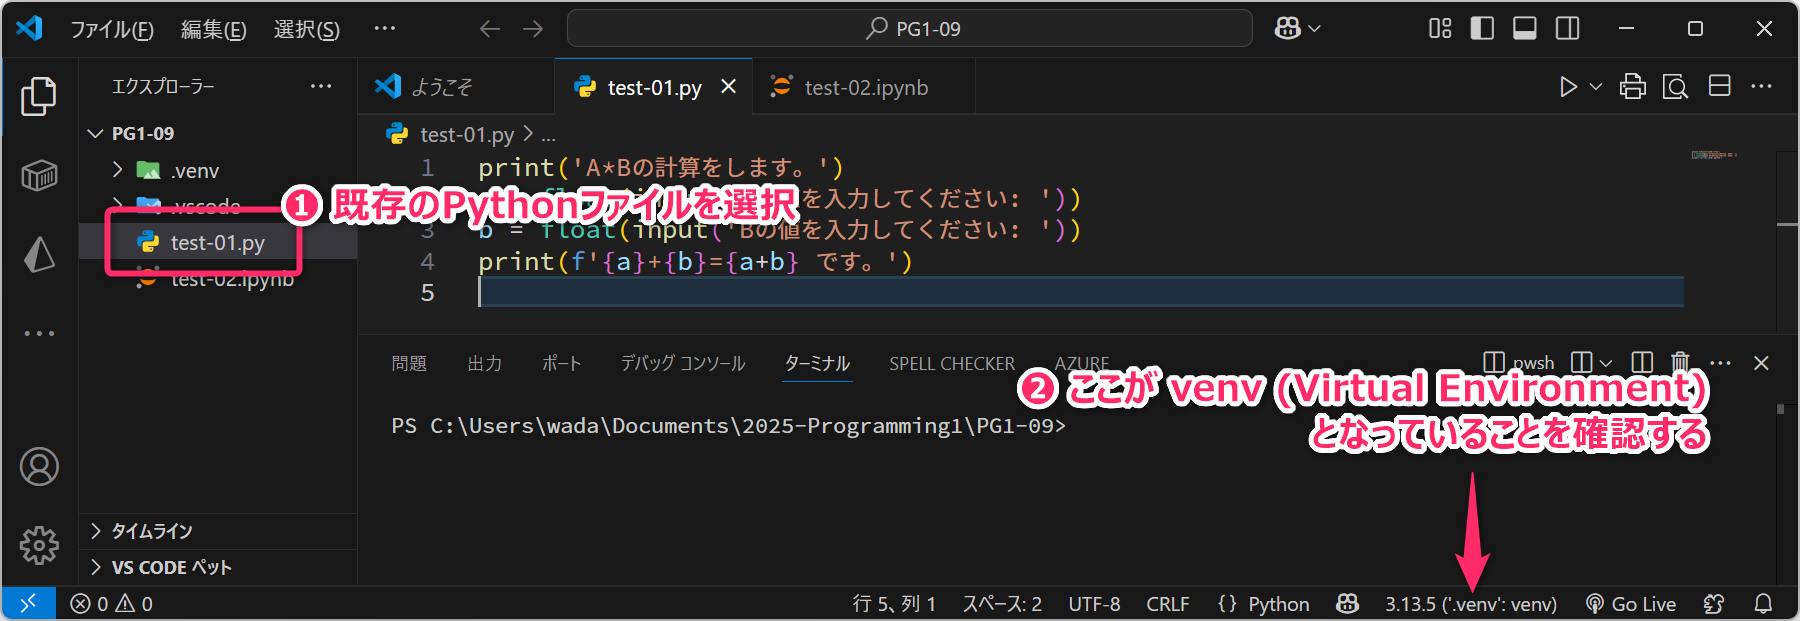Kill terminal with the trash can icon
This screenshot has height=621, width=1800.
coord(1680,362)
